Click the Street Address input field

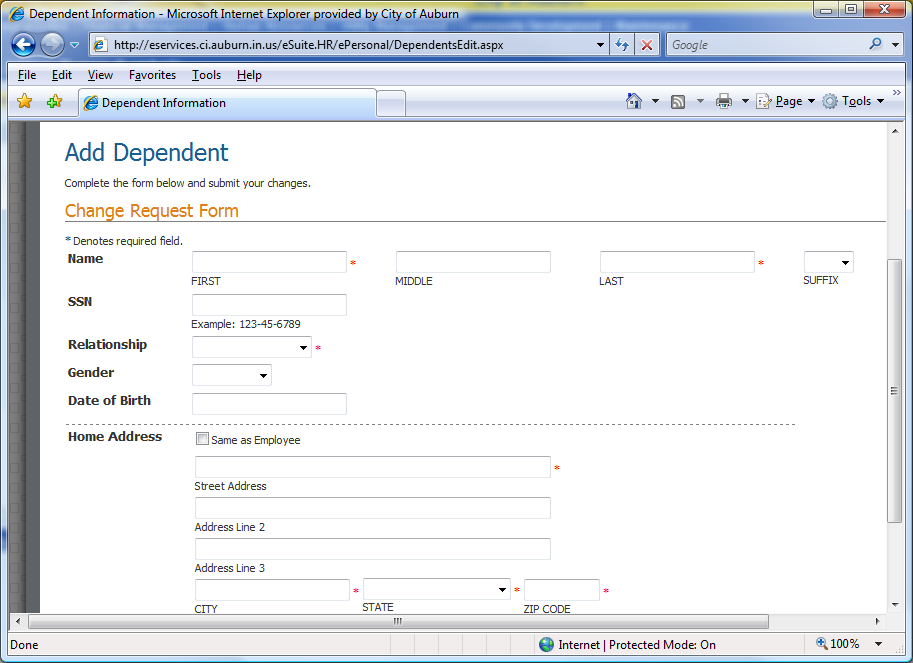[x=373, y=467]
